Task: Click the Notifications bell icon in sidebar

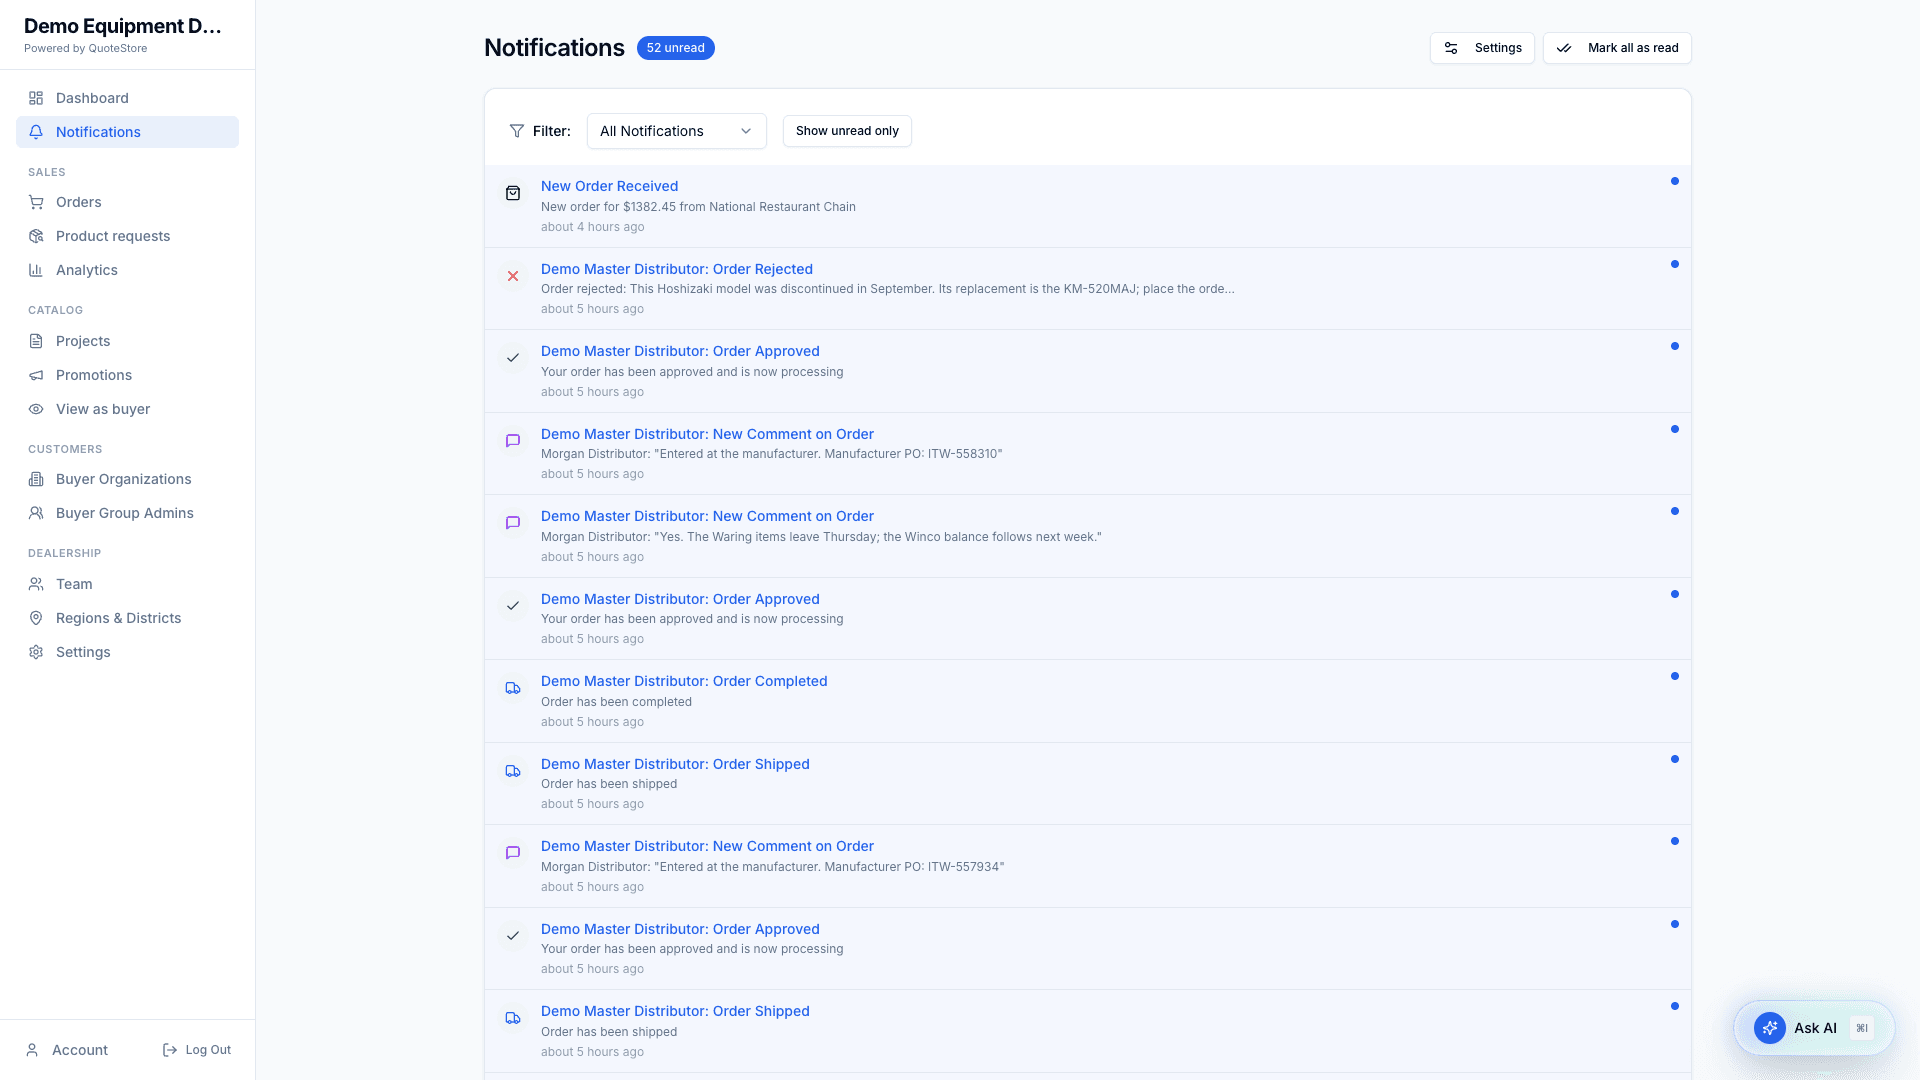Action: tap(36, 132)
